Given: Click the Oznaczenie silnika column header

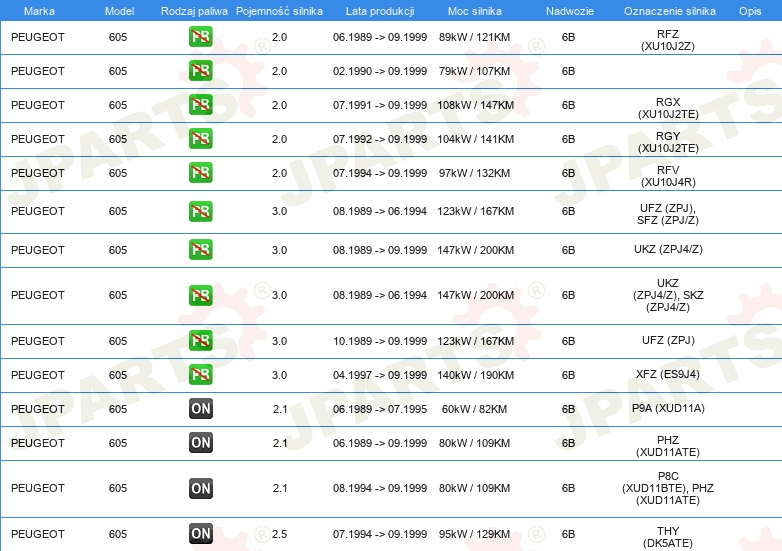Looking at the screenshot, I should click(x=669, y=11).
